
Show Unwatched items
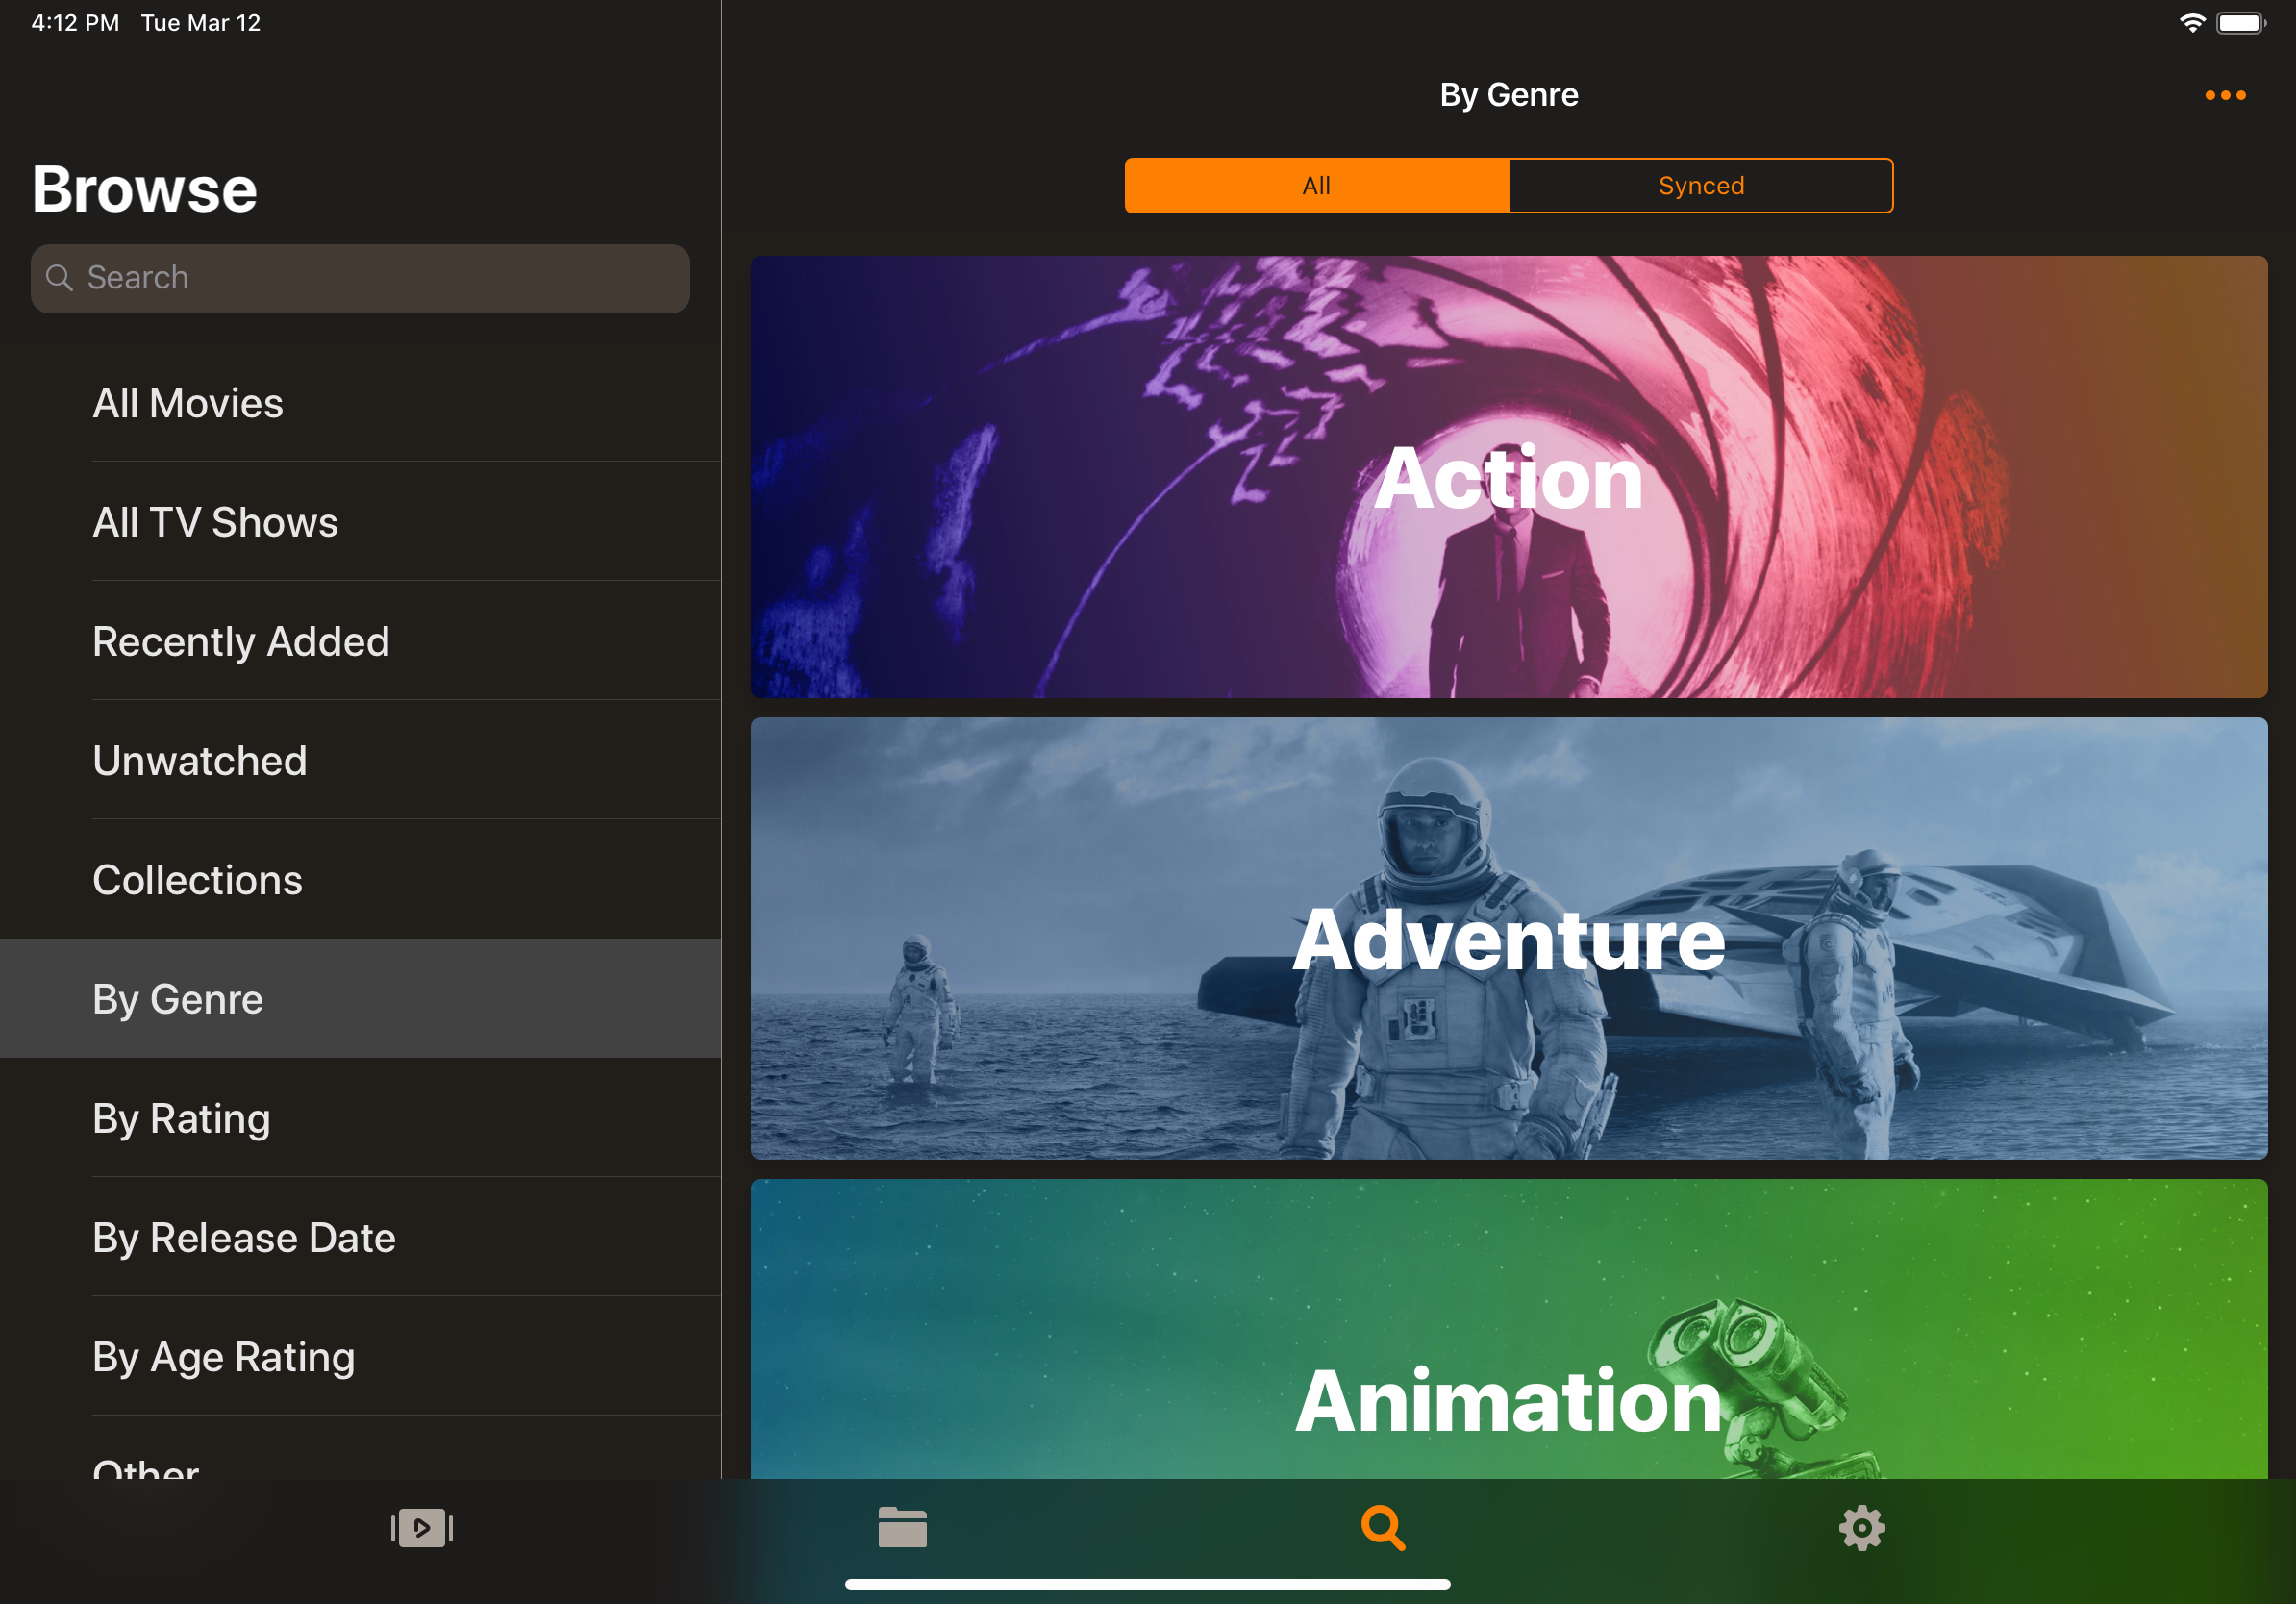tap(200, 760)
